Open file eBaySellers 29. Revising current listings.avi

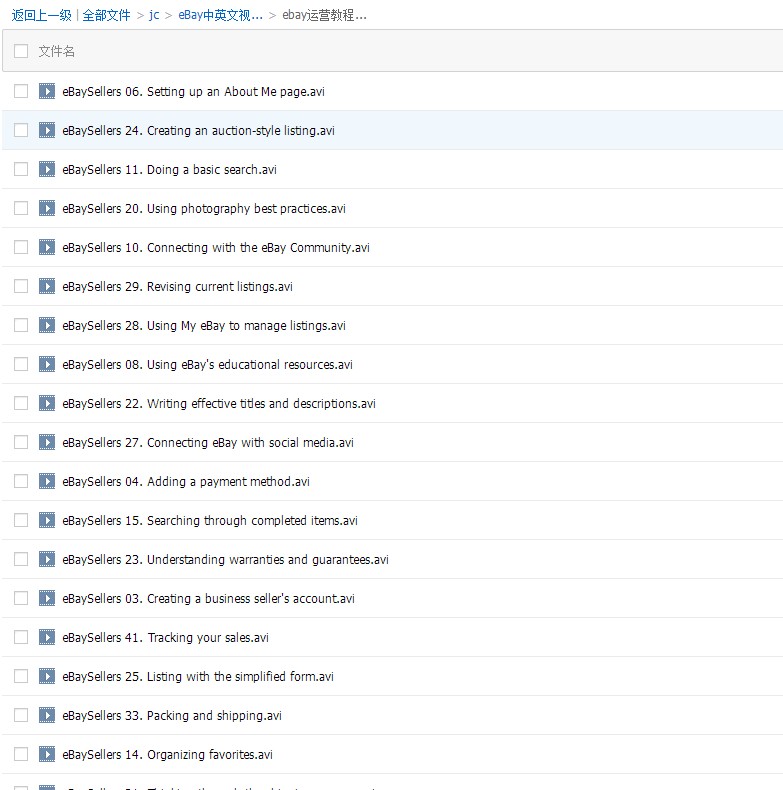pyautogui.click(x=177, y=287)
